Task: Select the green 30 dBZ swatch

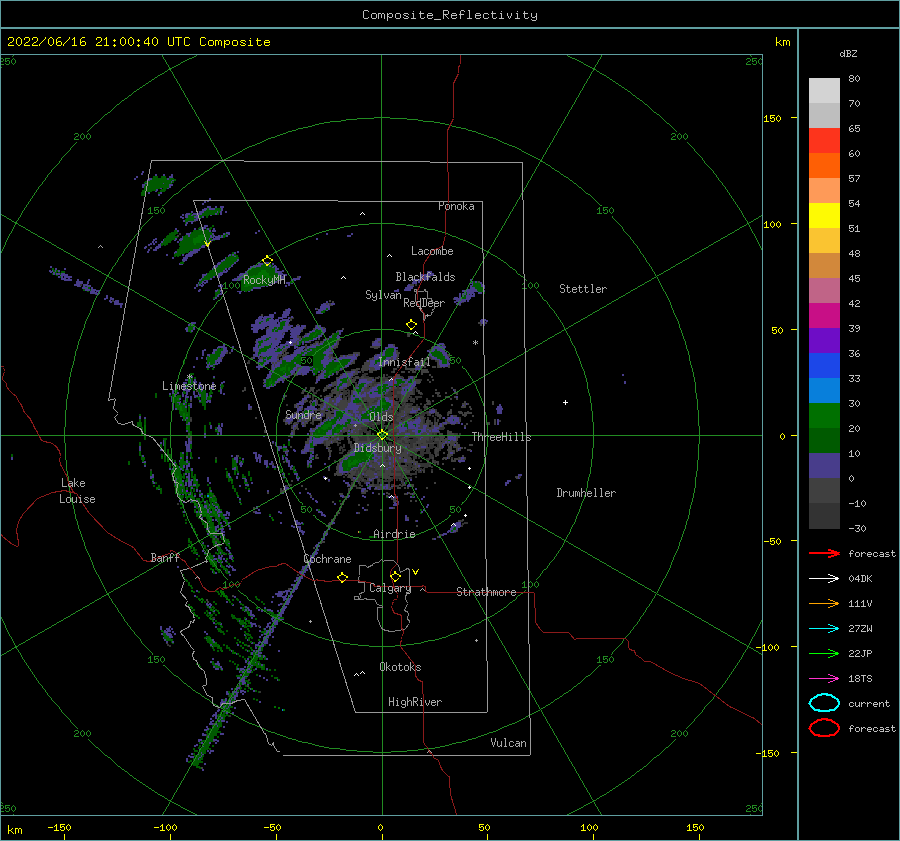Action: coord(824,415)
